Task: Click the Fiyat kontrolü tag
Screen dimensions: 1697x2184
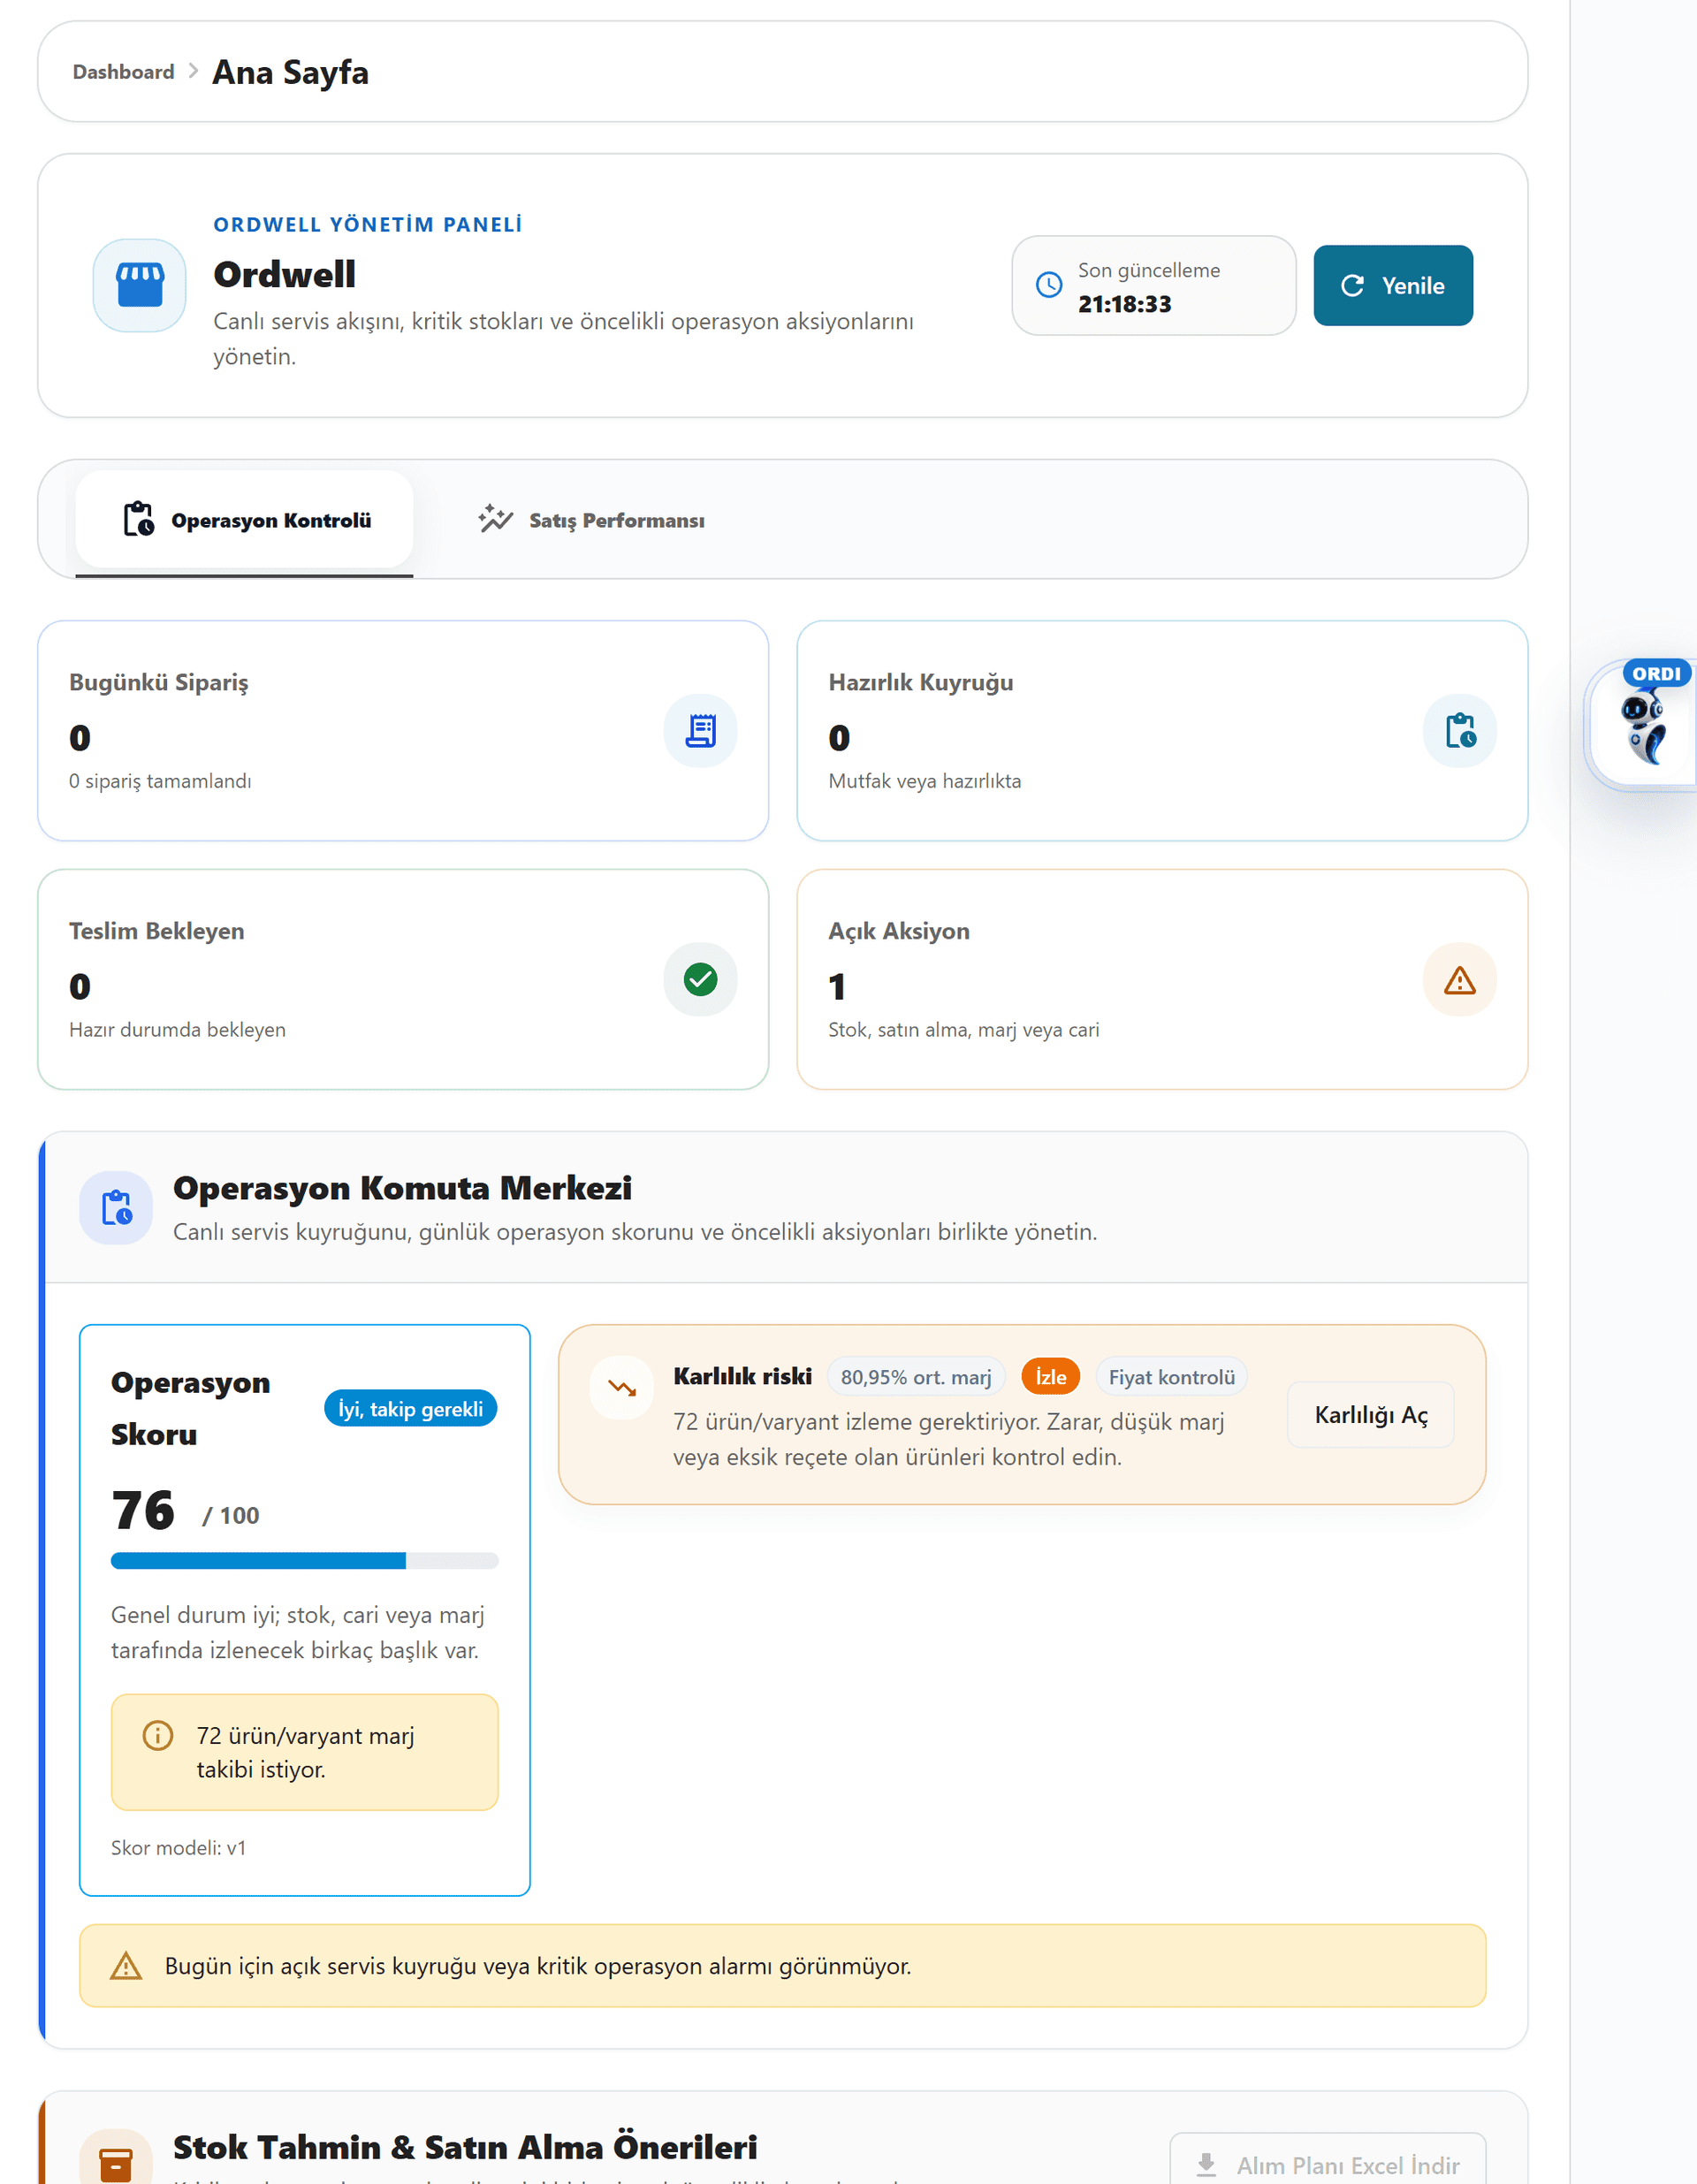Action: (x=1172, y=1377)
